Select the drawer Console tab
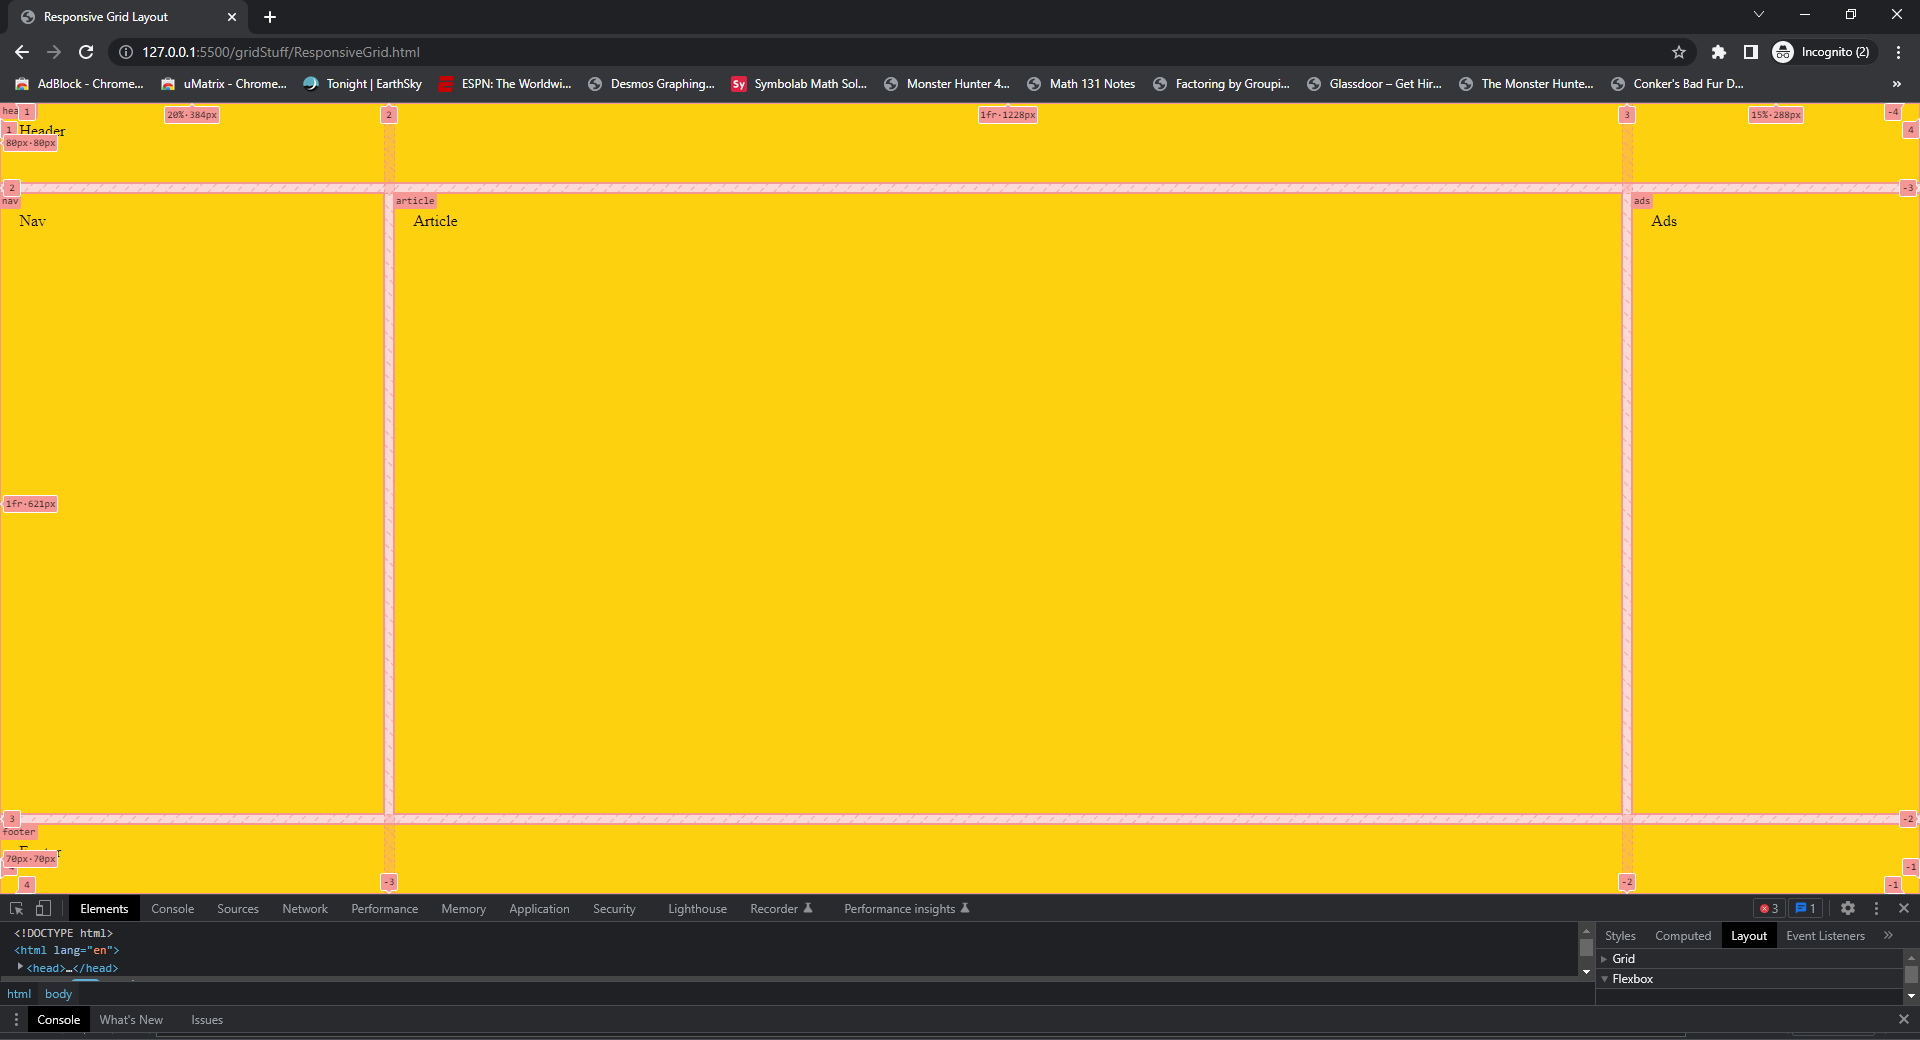The image size is (1920, 1040). point(59,1020)
